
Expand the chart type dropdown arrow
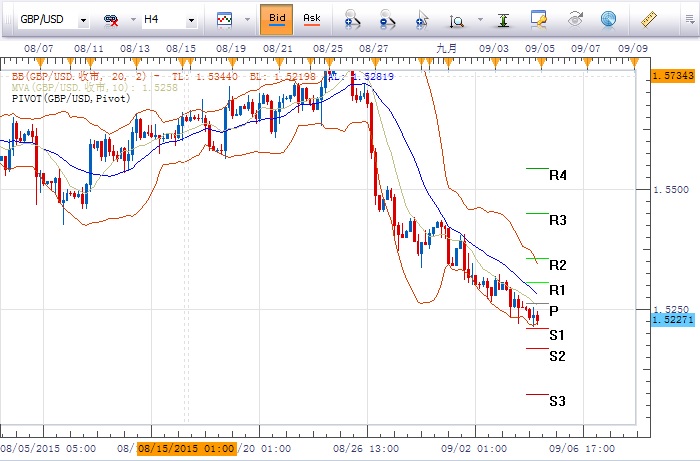click(x=244, y=19)
